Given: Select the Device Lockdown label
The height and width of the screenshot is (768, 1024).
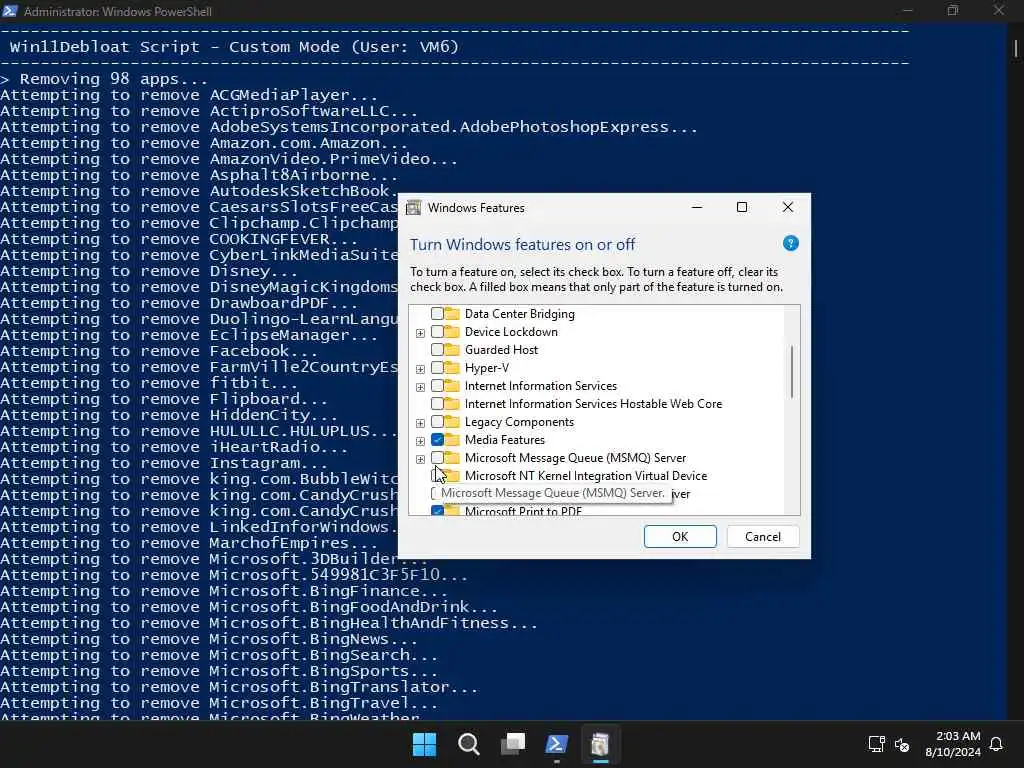Looking at the screenshot, I should 511,332.
